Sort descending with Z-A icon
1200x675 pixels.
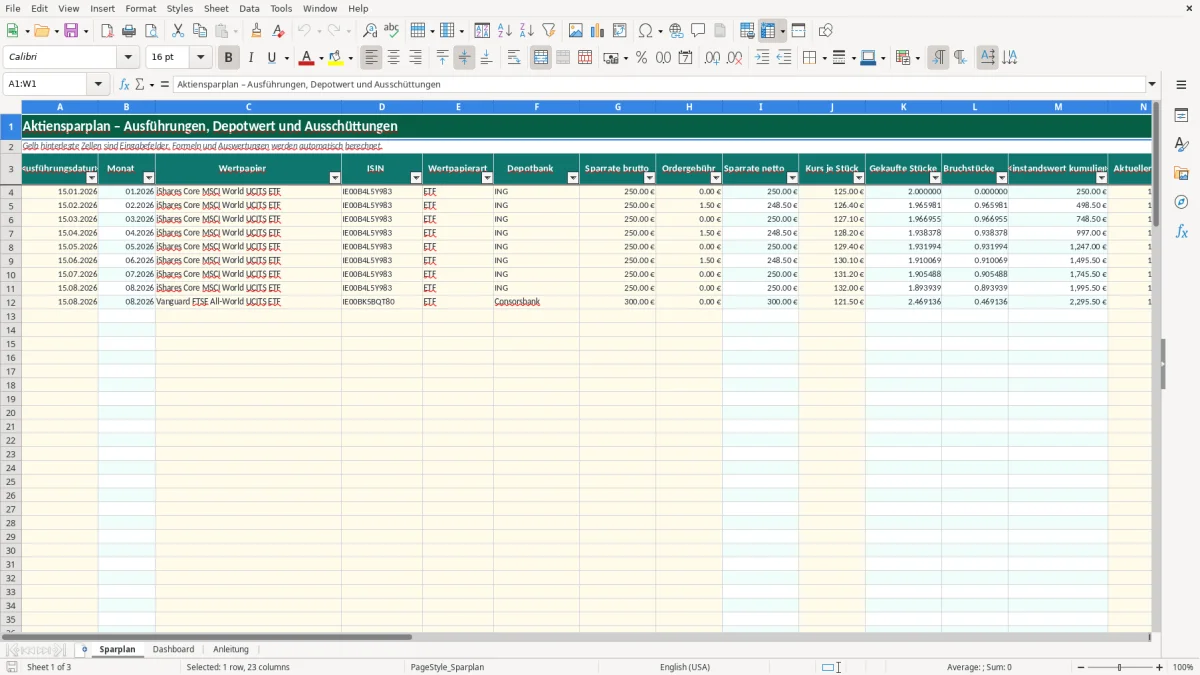(527, 31)
